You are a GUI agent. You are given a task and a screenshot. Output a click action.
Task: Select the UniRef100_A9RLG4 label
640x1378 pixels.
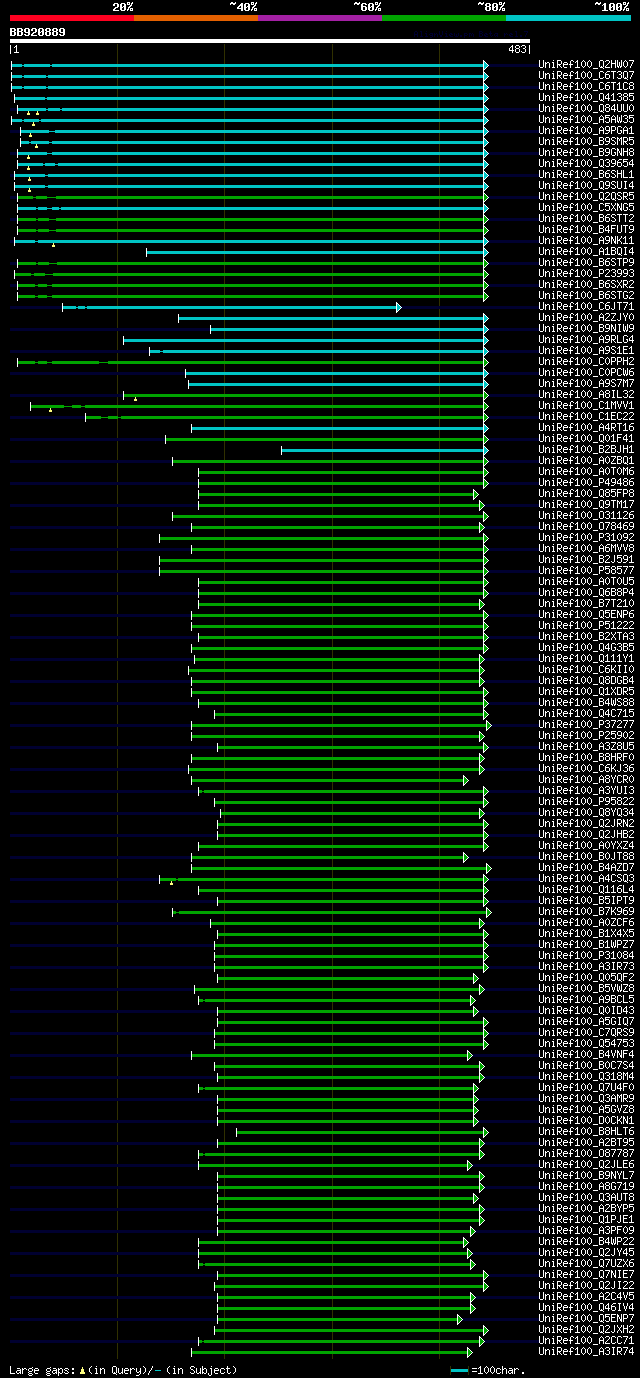(586, 339)
